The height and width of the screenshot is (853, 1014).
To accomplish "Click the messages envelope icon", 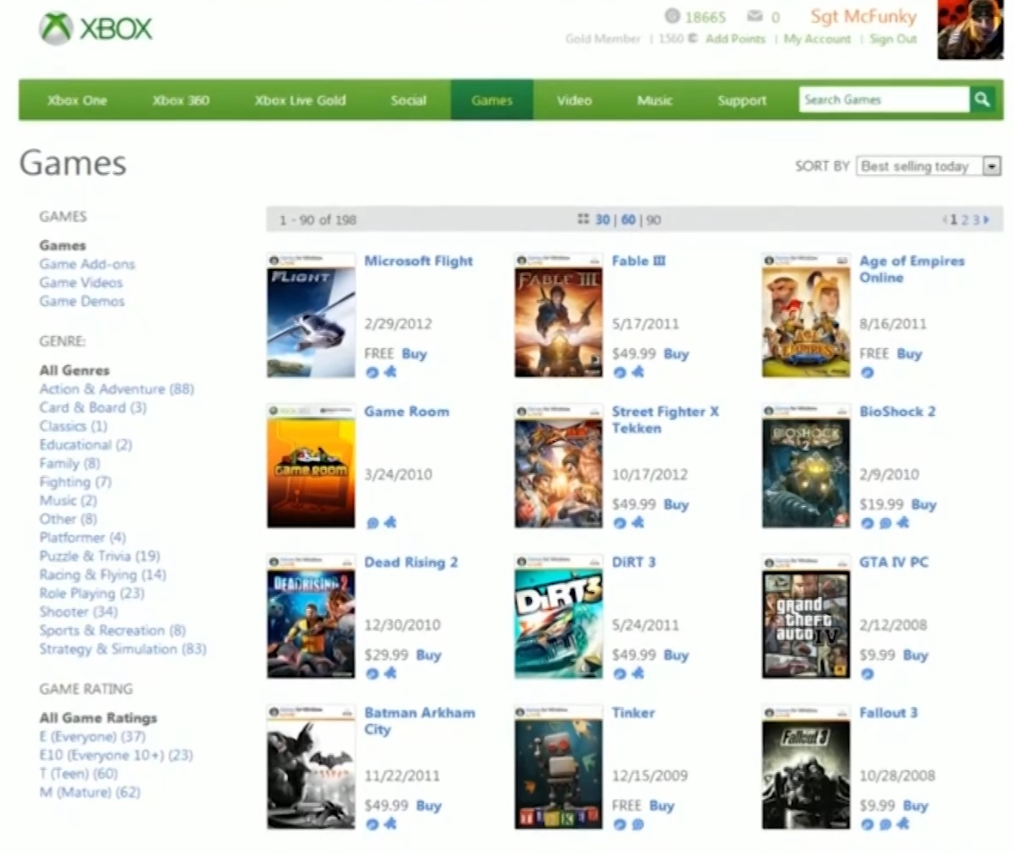I will click(755, 16).
